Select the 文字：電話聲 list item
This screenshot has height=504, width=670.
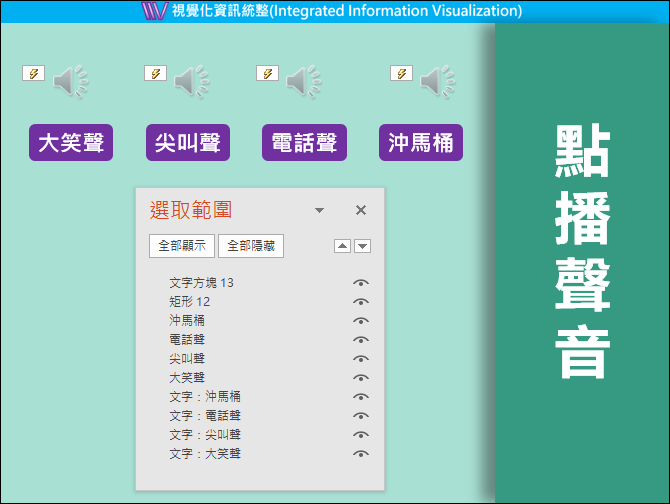pyautogui.click(x=205, y=416)
